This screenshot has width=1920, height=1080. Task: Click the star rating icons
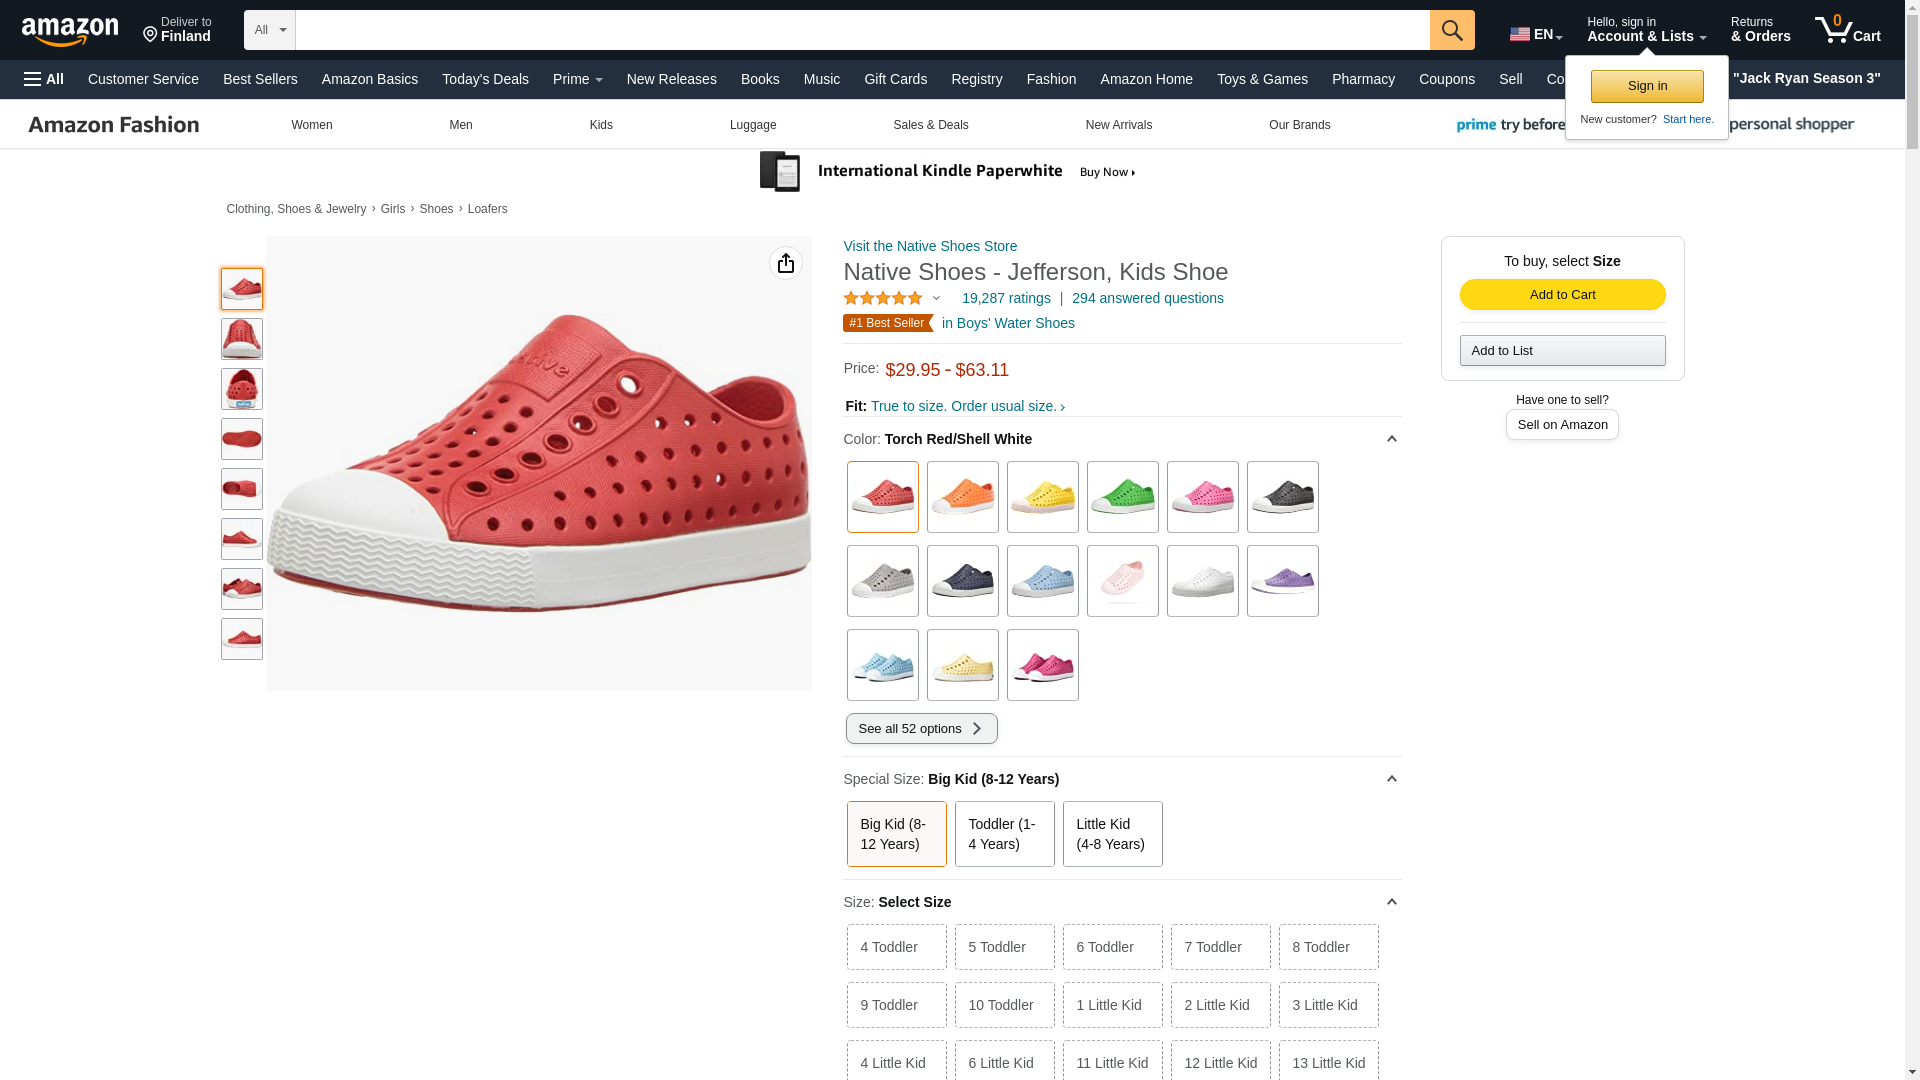pos(883,298)
